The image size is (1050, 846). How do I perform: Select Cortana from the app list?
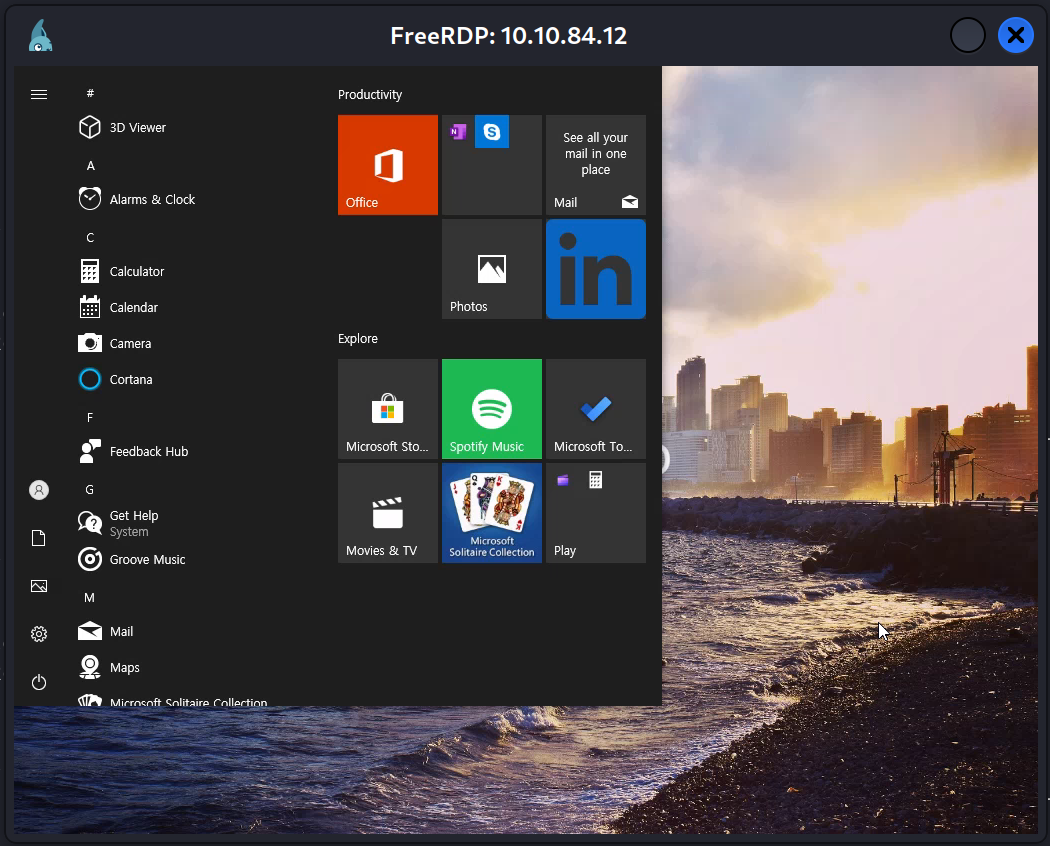point(131,379)
